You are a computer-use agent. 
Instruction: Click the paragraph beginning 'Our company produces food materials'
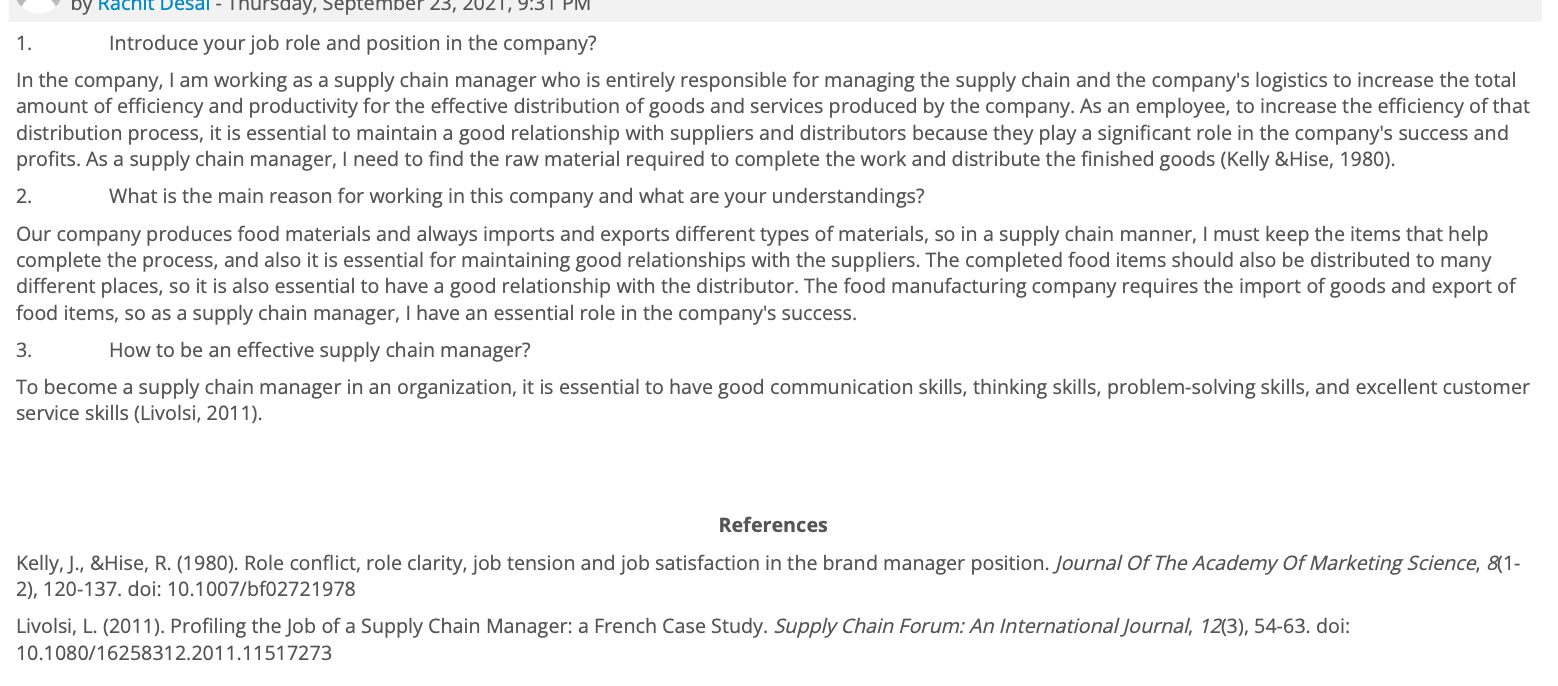tap(766, 273)
